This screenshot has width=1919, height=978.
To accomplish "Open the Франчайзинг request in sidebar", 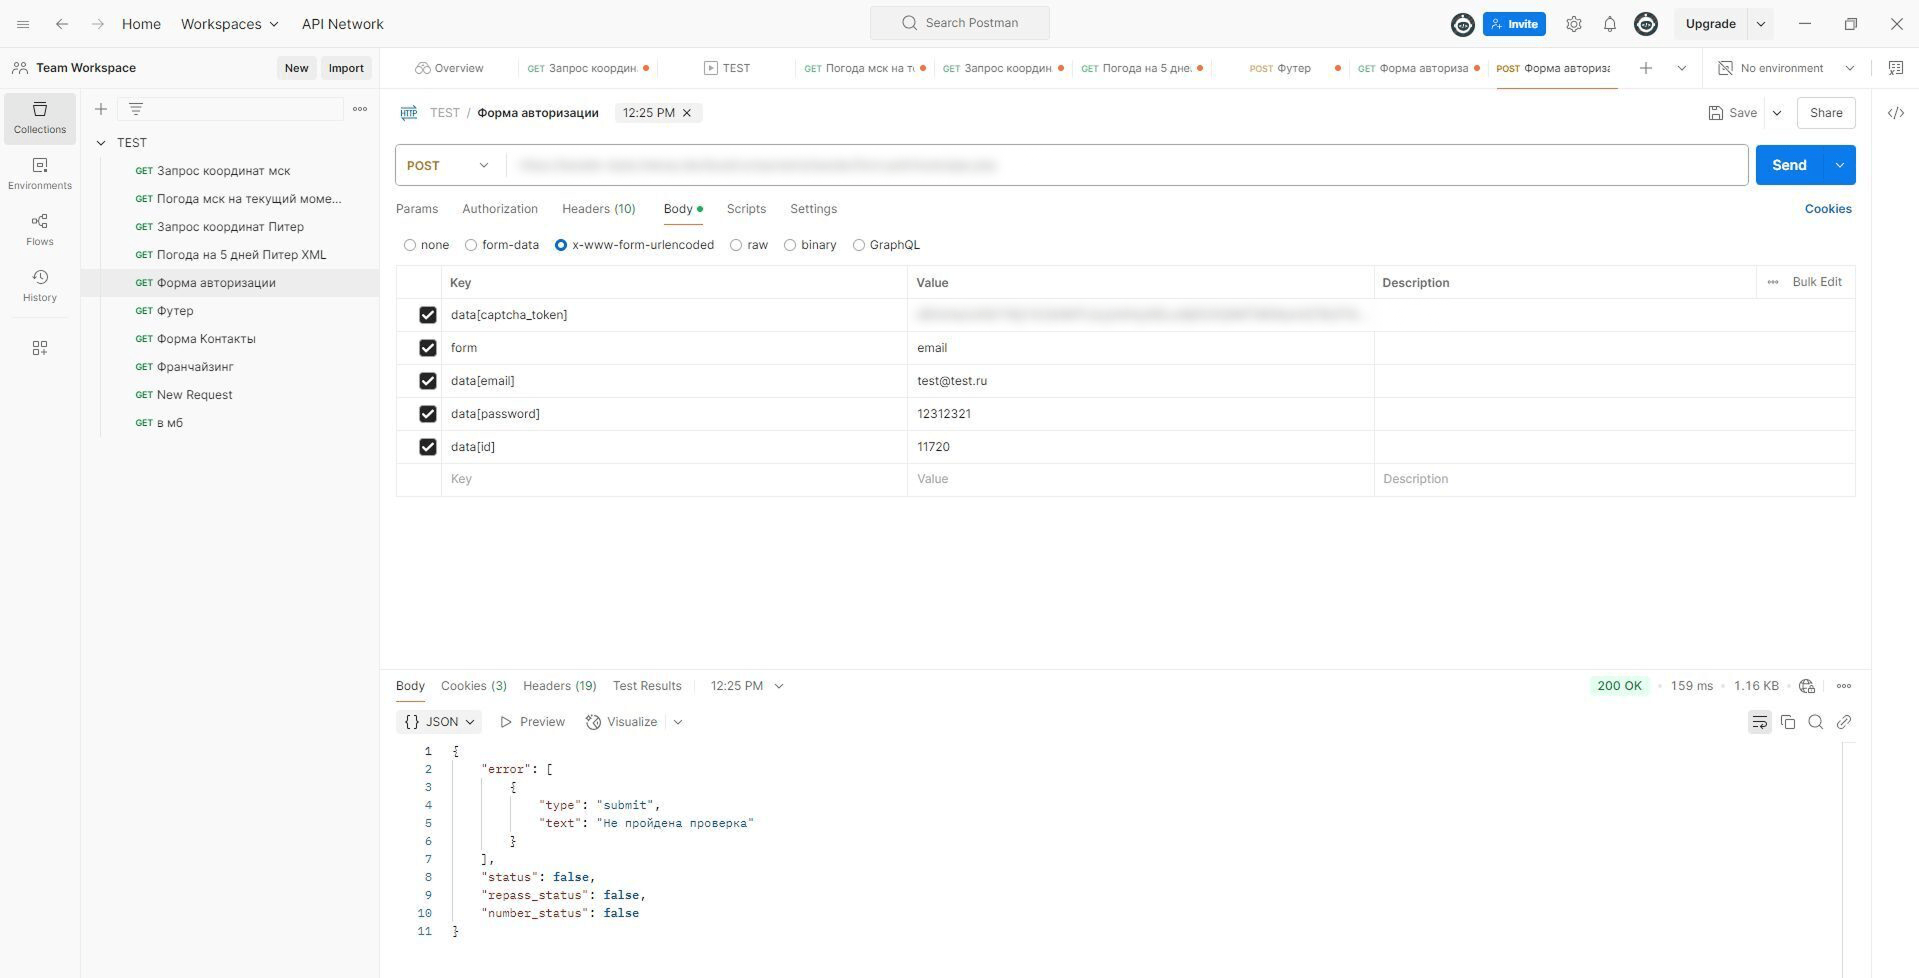I will click(195, 367).
